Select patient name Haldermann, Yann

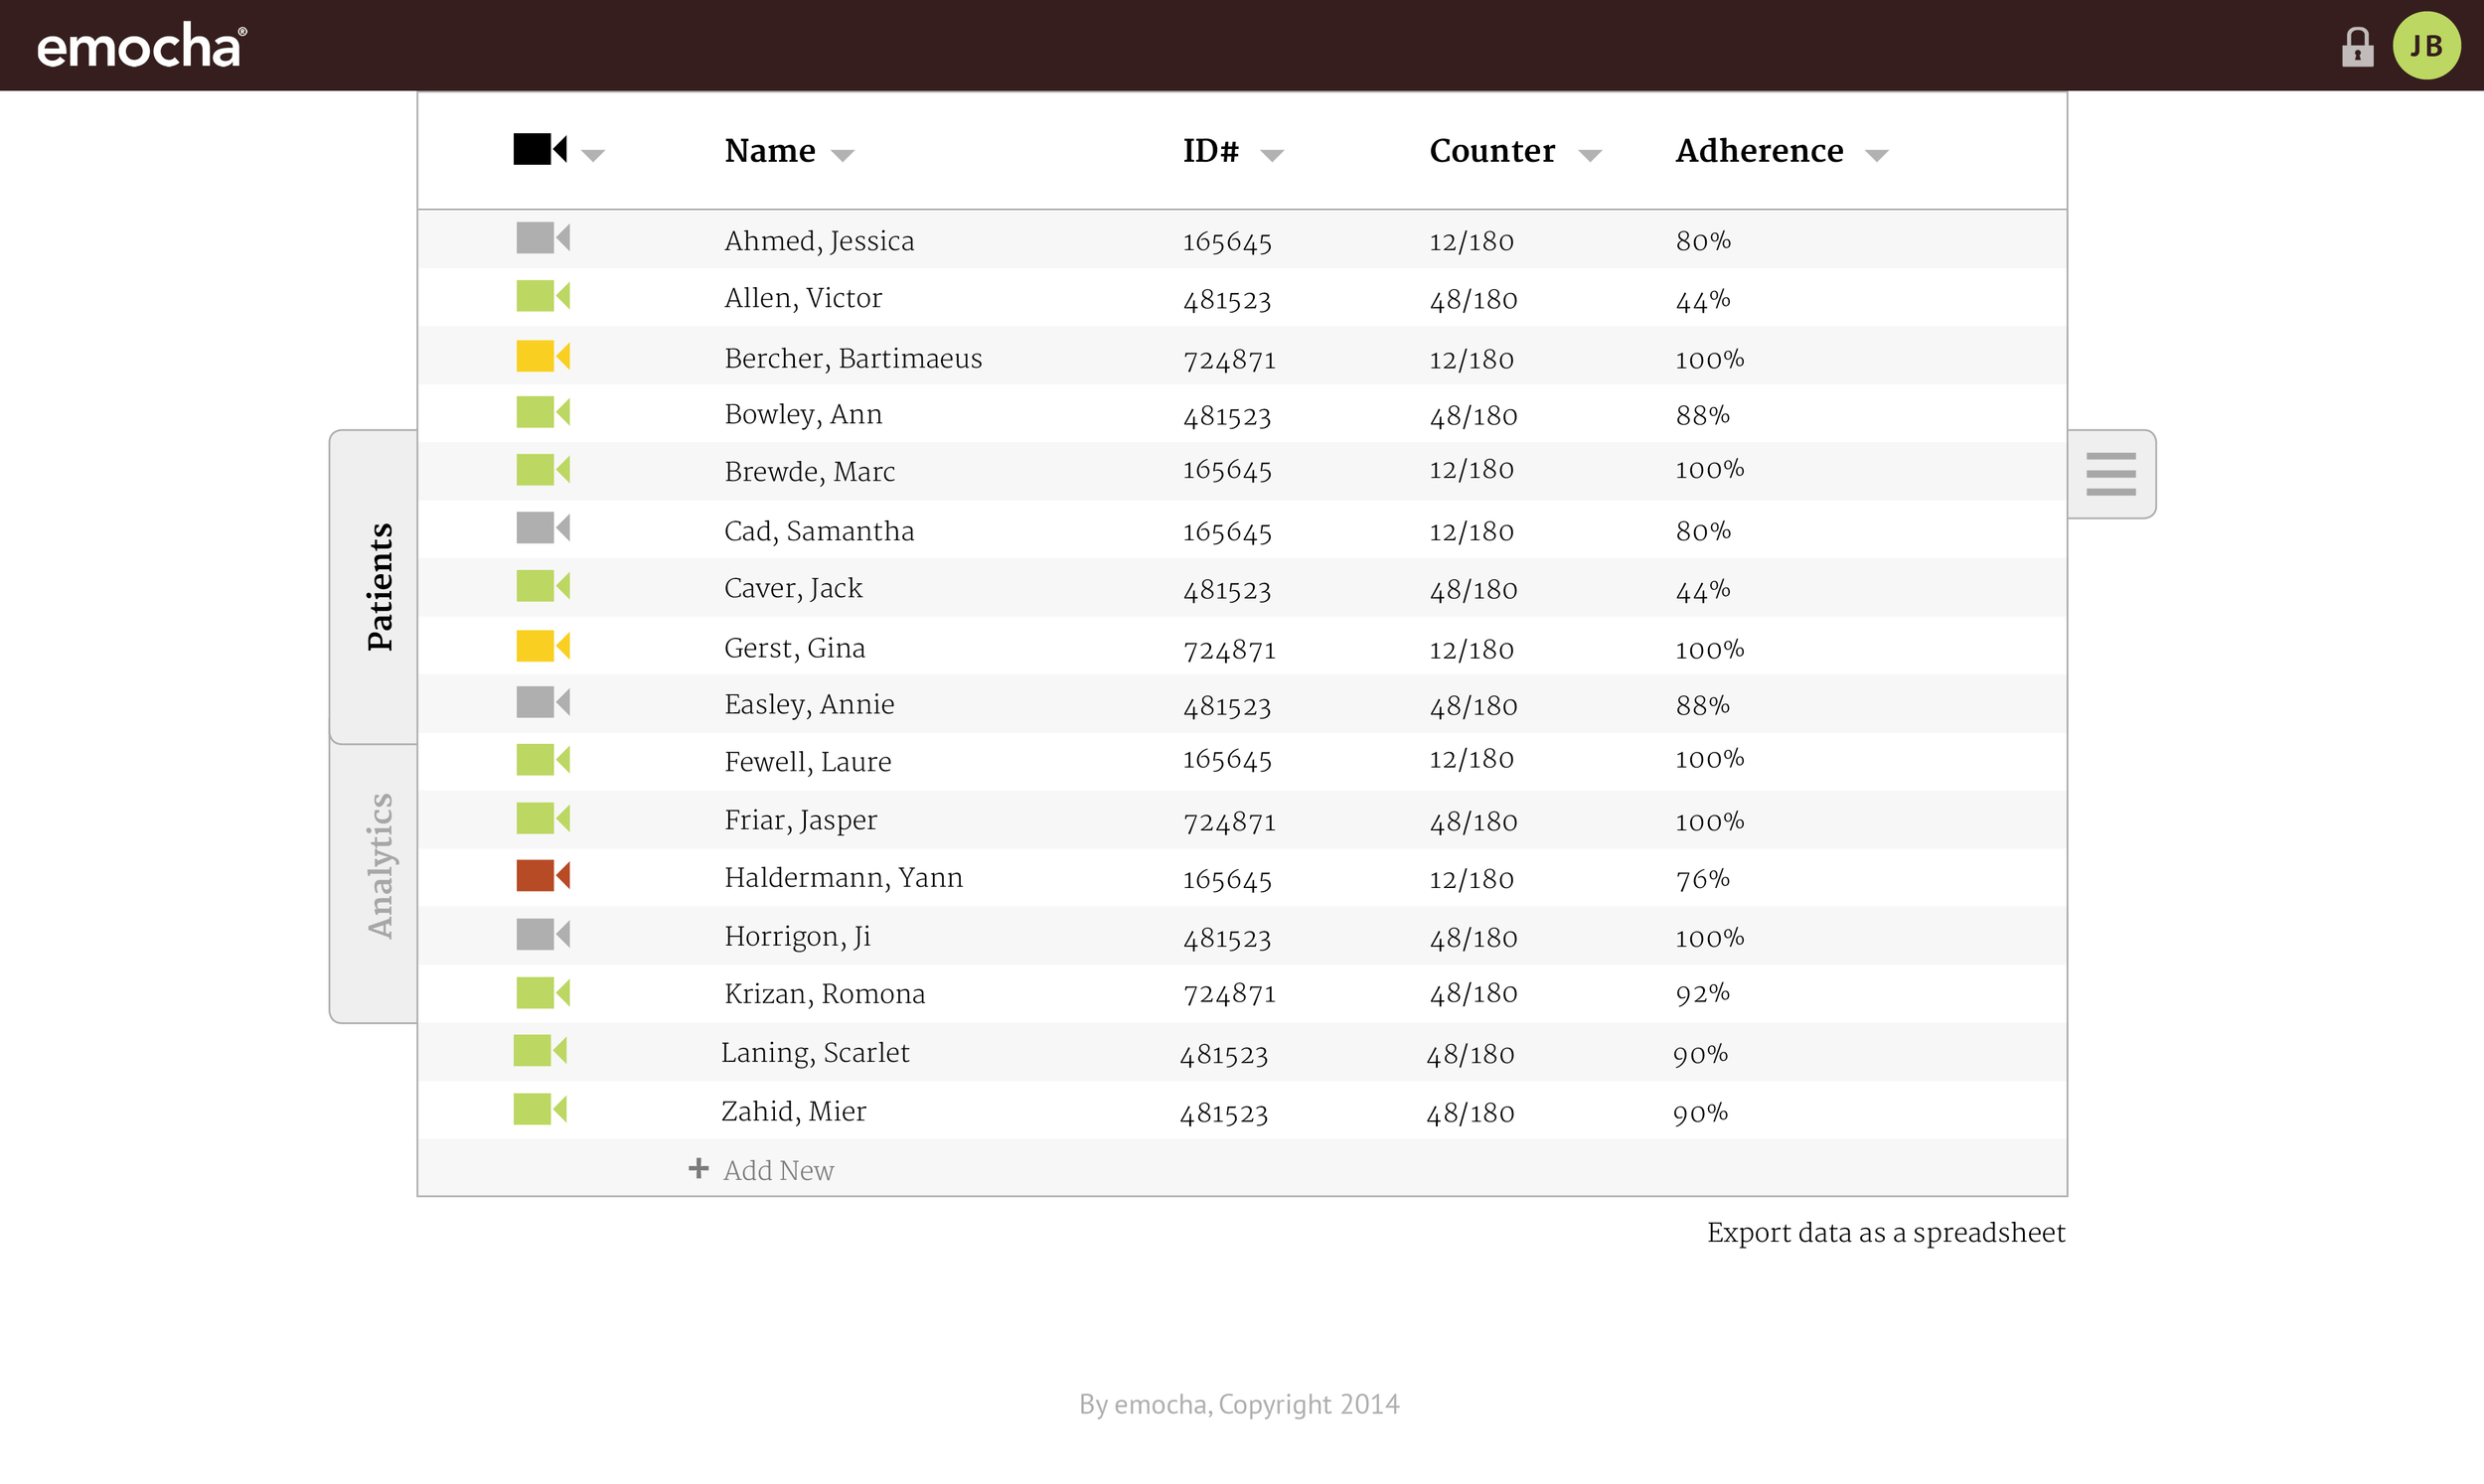point(843,877)
